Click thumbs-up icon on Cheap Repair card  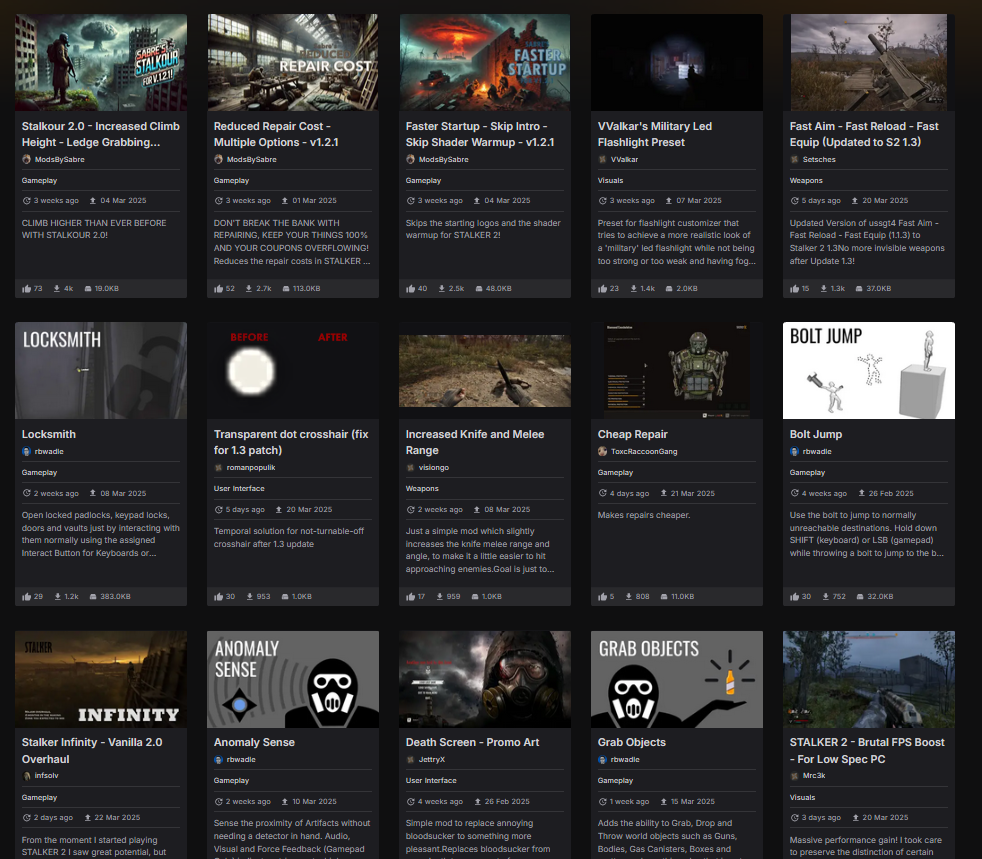pyautogui.click(x=602, y=597)
